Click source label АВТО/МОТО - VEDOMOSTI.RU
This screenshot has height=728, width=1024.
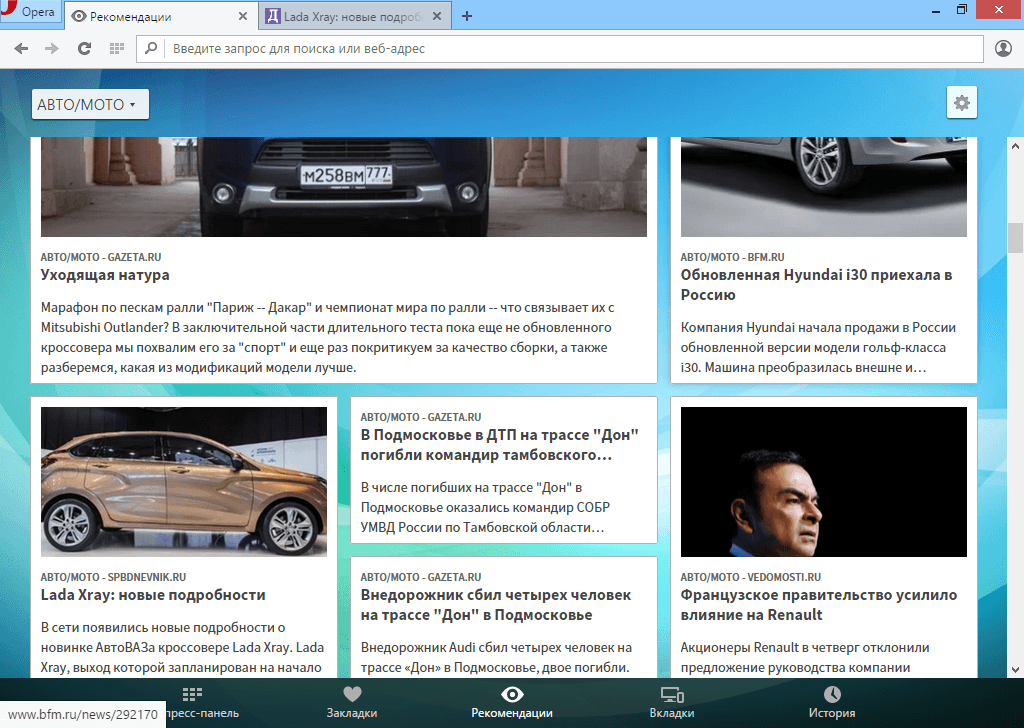point(750,577)
